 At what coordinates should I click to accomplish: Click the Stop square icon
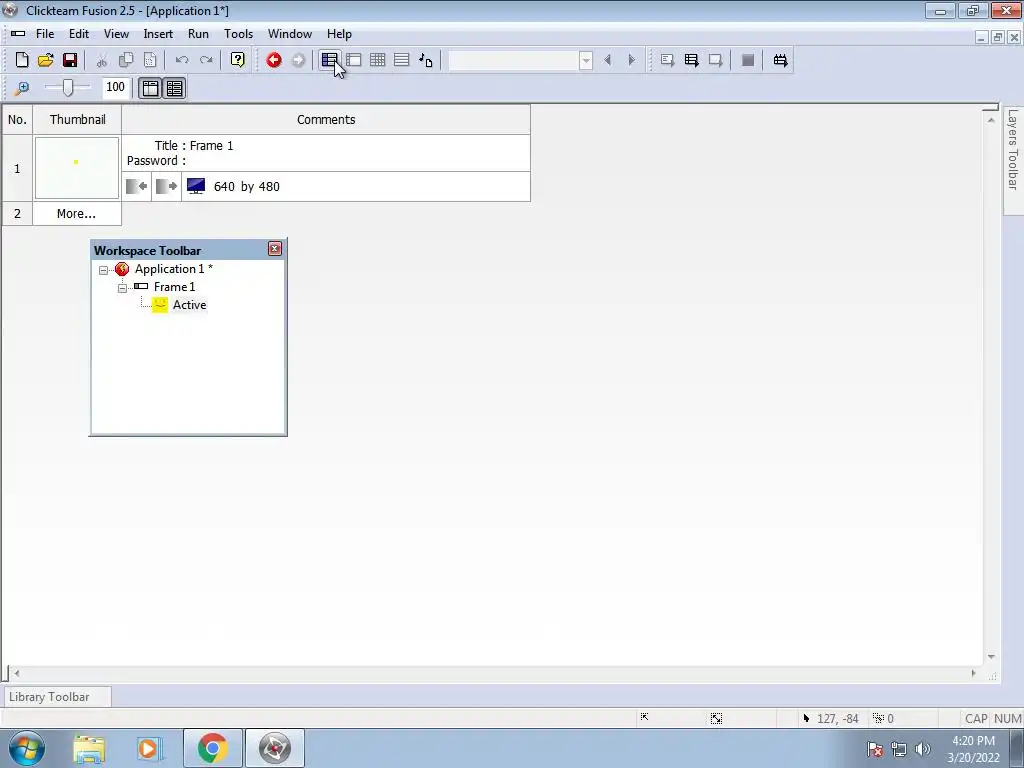748,60
